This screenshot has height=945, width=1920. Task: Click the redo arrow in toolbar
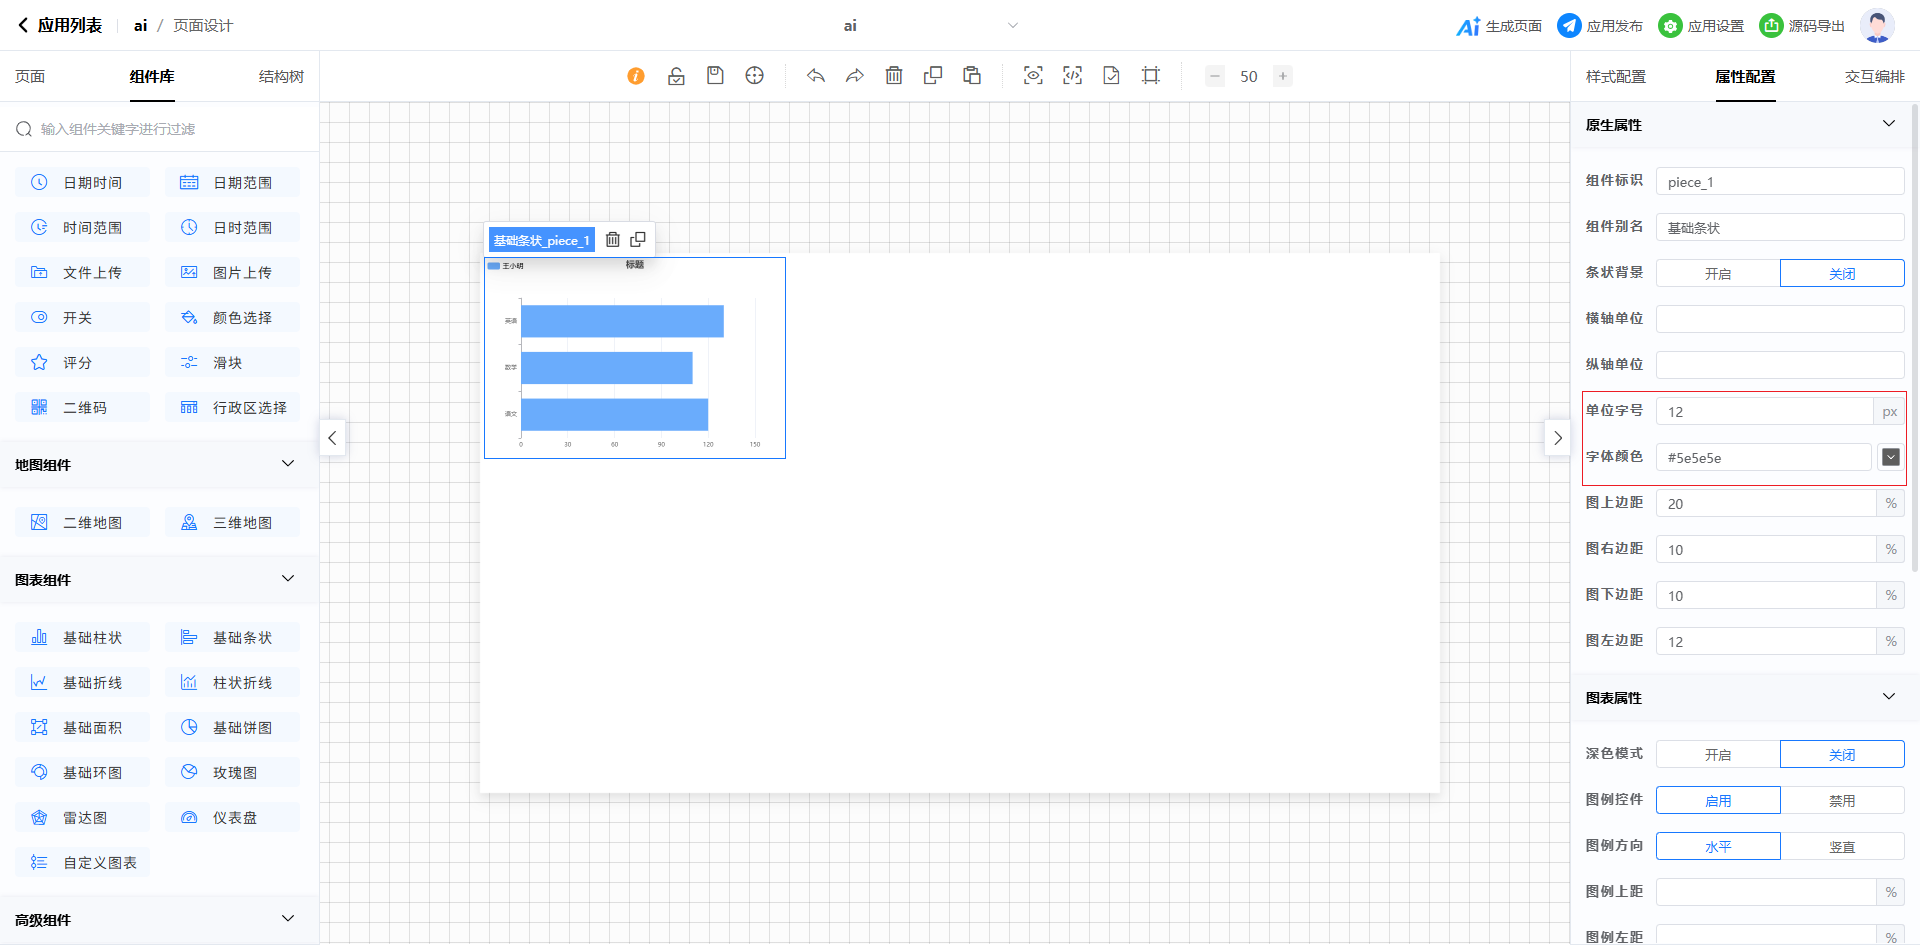855,76
